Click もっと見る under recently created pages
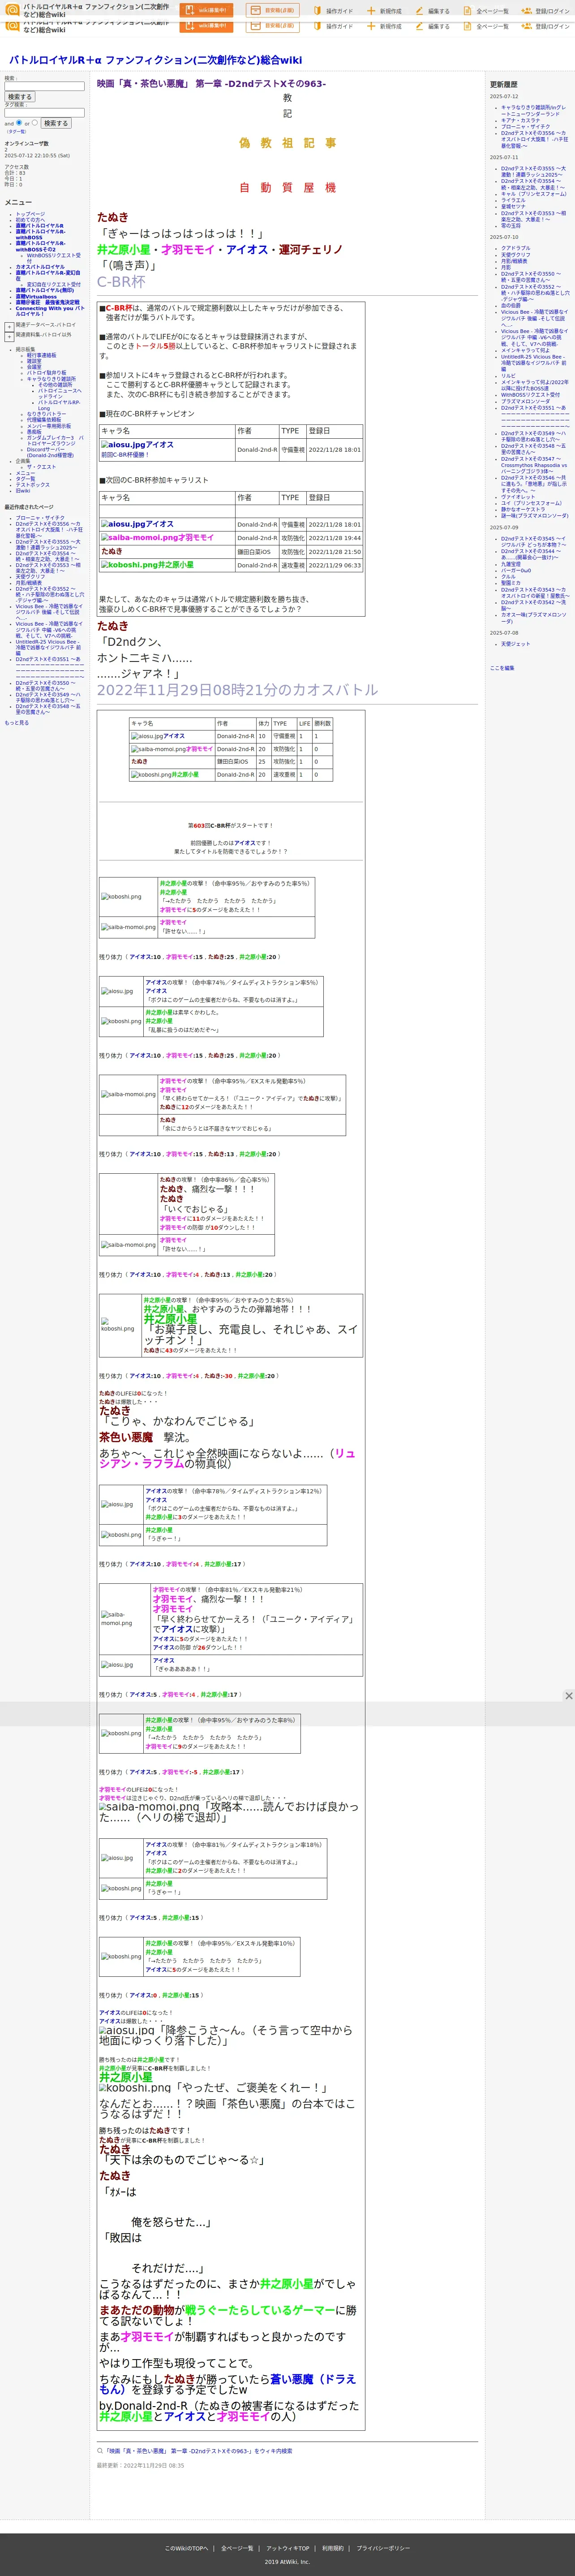The height and width of the screenshot is (2576, 575). [x=17, y=723]
